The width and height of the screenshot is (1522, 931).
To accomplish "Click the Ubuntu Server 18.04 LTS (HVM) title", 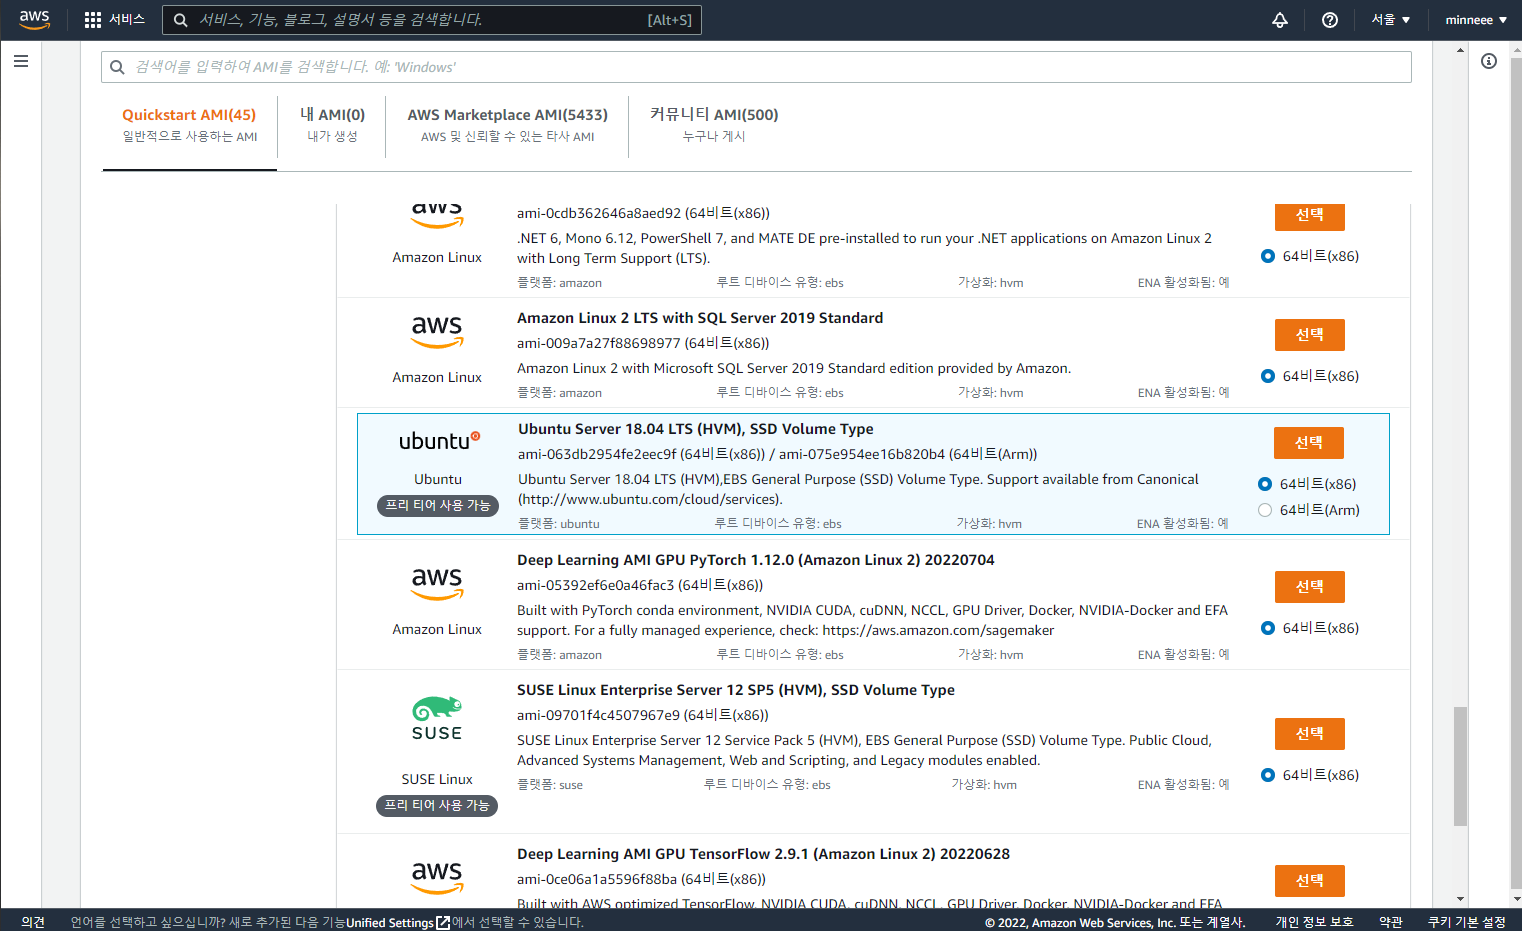I will [696, 429].
